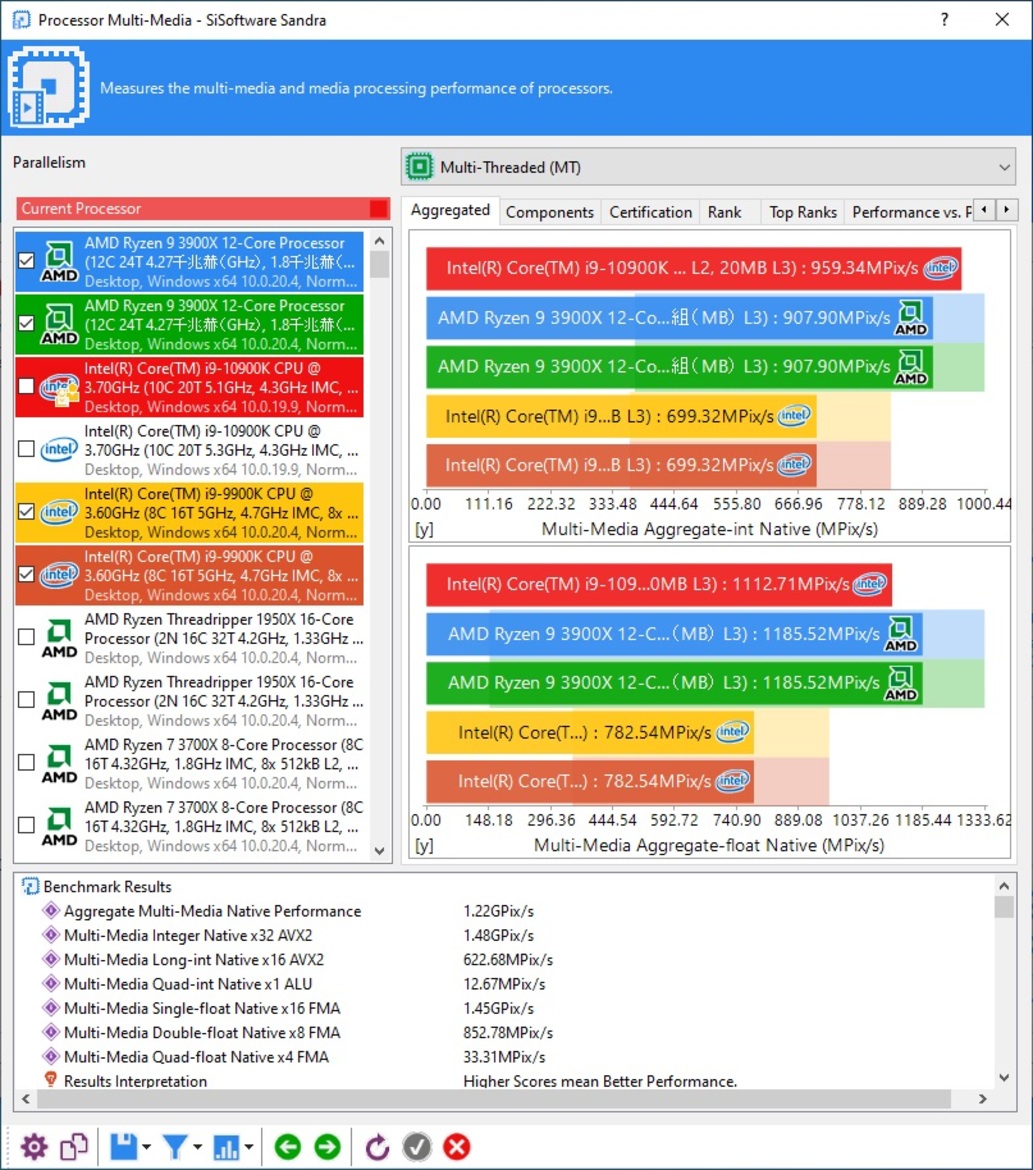Open the settings gear in bottom toolbar
Screen dimensions: 1033x1170
(34, 1147)
